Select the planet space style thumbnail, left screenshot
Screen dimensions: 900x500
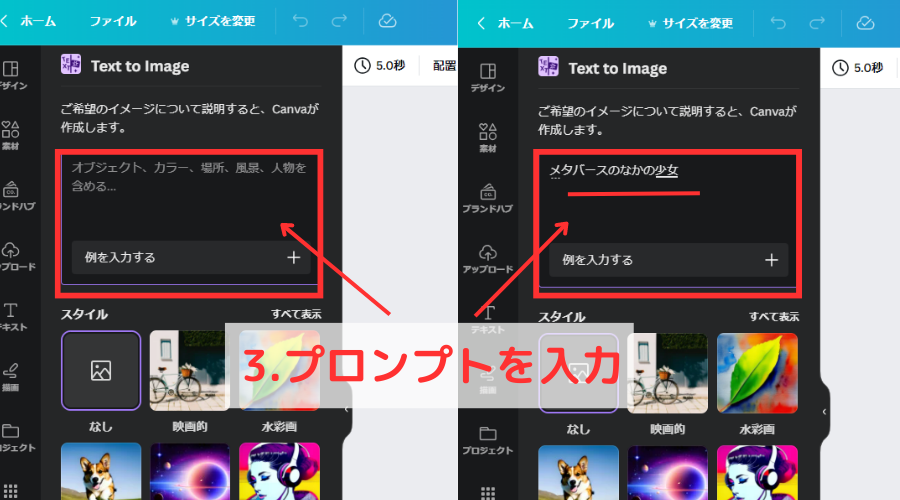click(x=189, y=471)
